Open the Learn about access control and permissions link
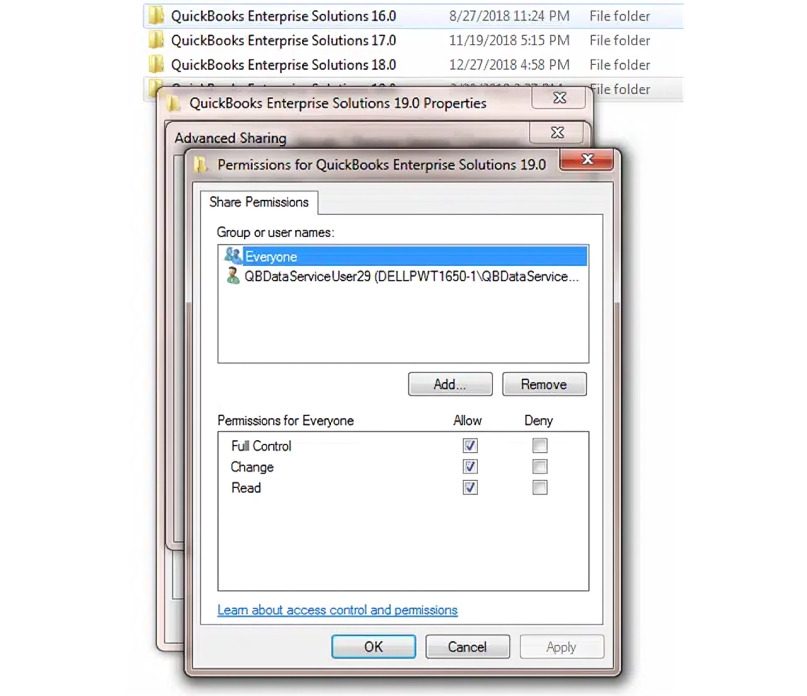This screenshot has width=807, height=696. pos(337,610)
